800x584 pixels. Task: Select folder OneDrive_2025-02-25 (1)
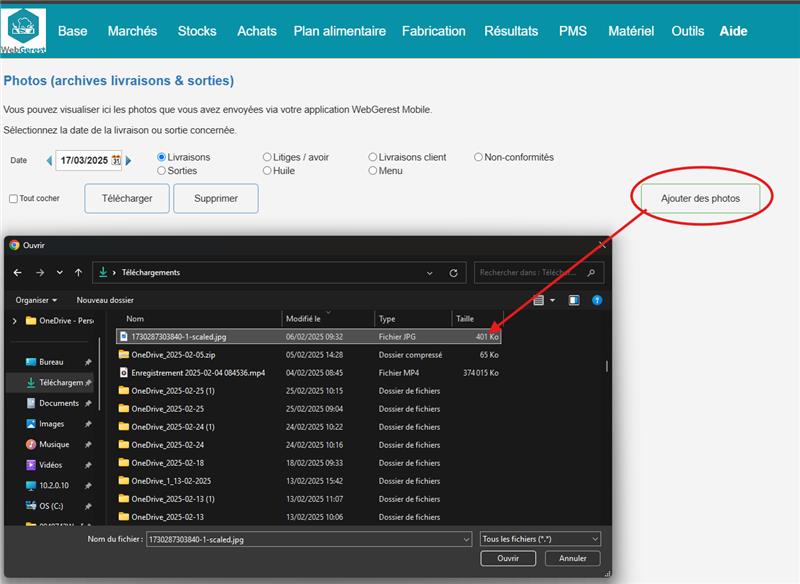coord(309,391)
